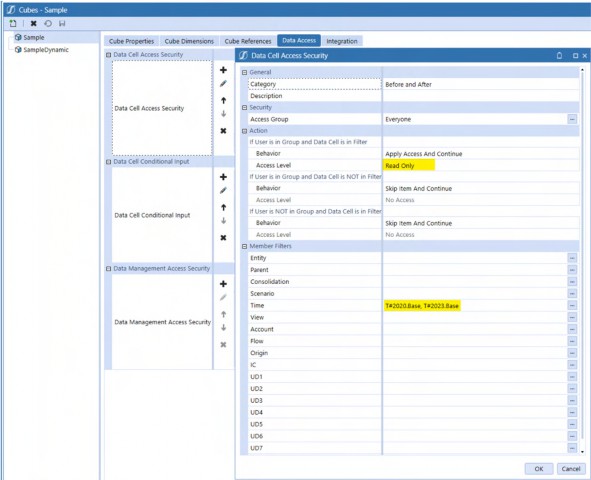Click the Time member filter field

[x=475, y=306]
